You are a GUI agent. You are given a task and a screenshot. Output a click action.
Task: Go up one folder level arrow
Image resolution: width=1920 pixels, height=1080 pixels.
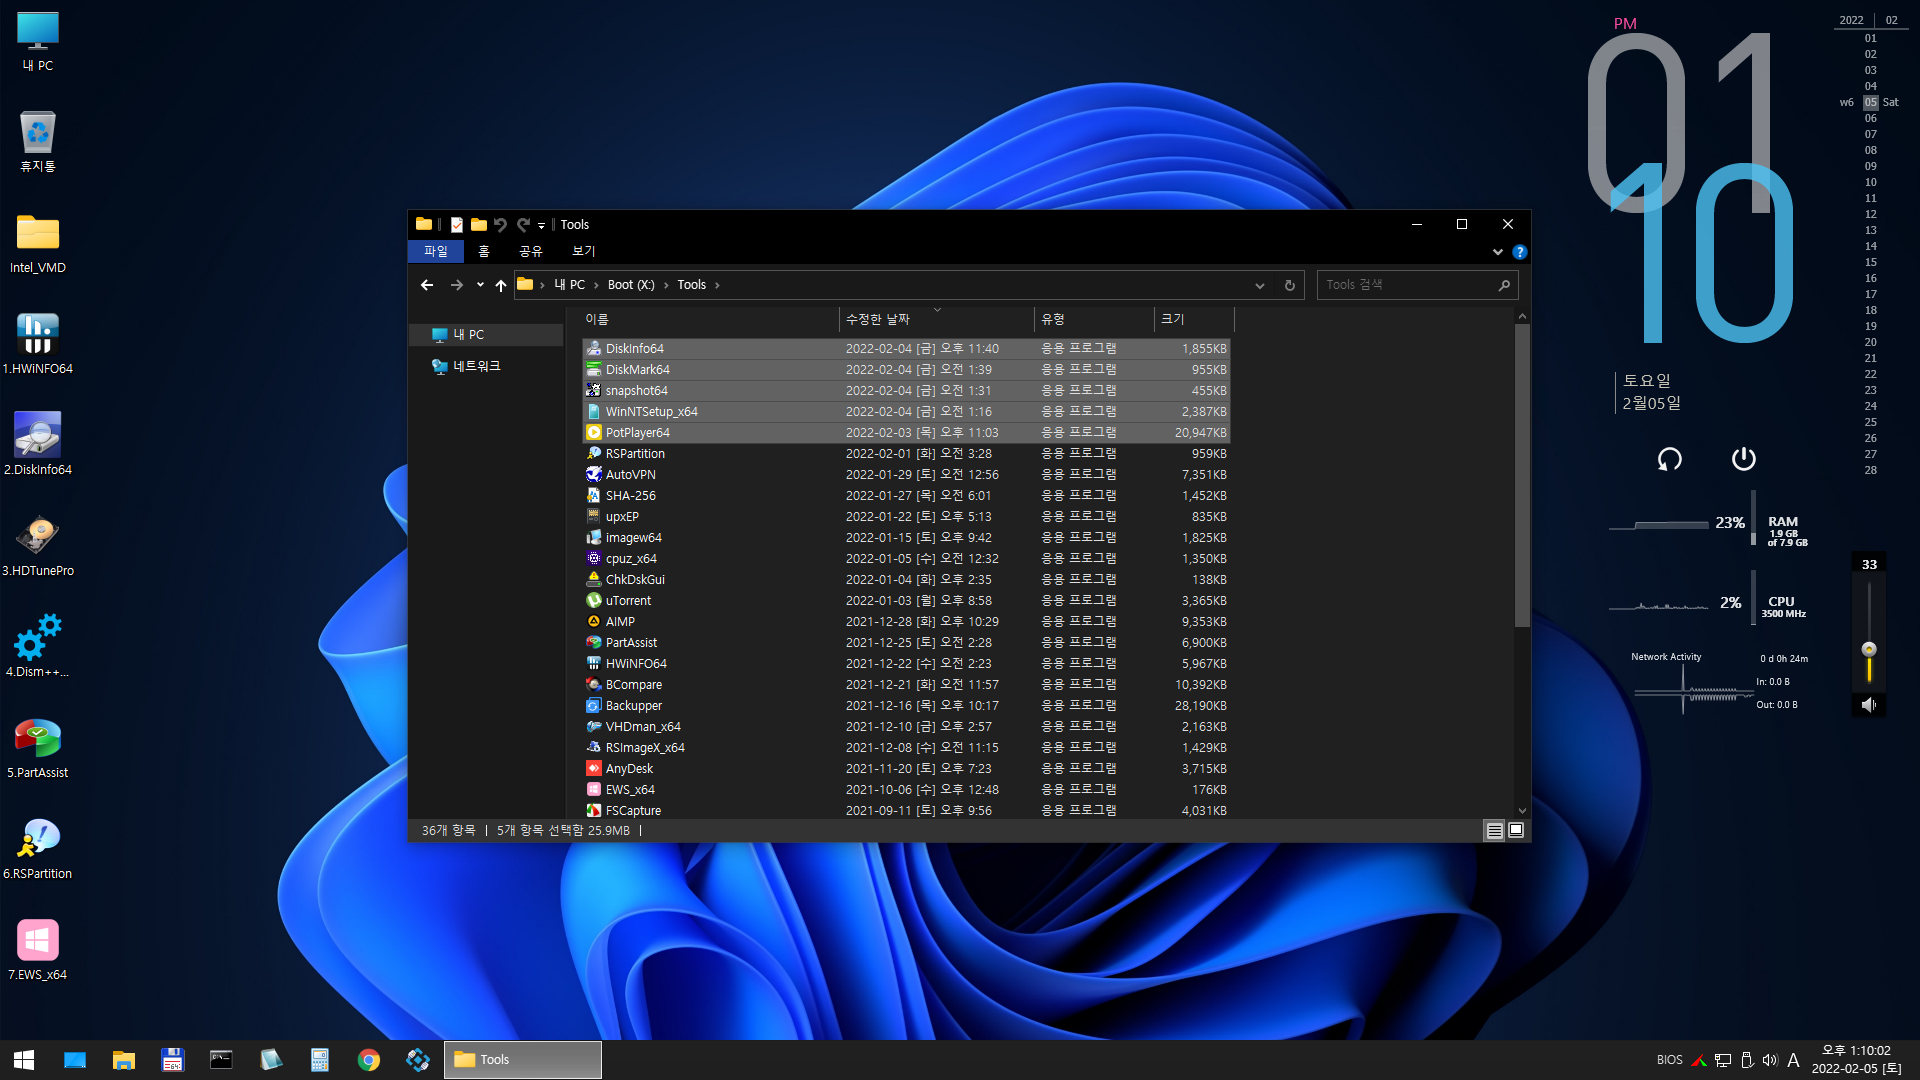point(501,285)
